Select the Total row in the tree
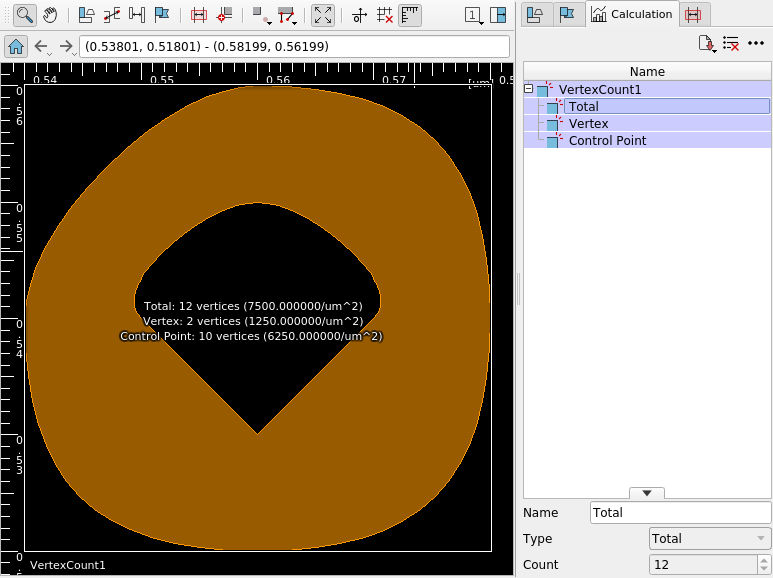Image resolution: width=773 pixels, height=578 pixels. (667, 107)
